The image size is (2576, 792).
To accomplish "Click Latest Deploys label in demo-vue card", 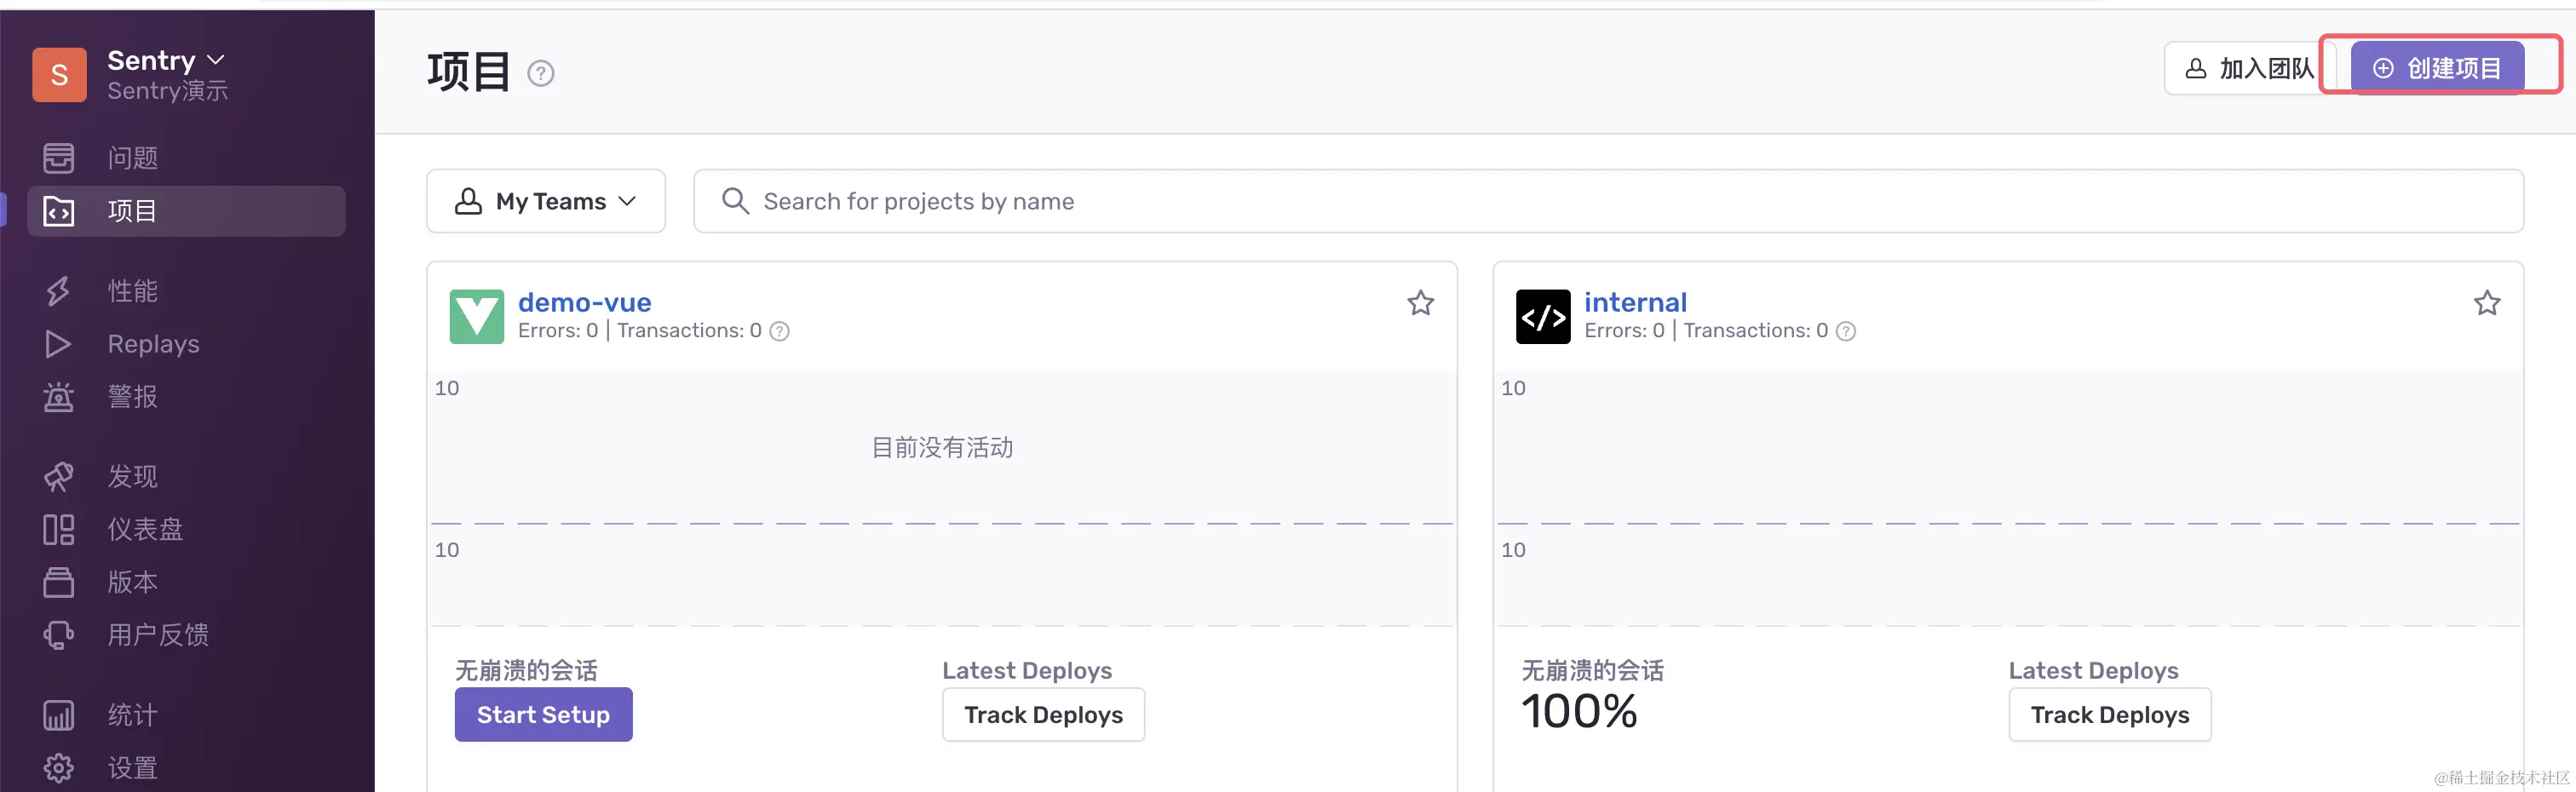I will tap(1027, 670).
